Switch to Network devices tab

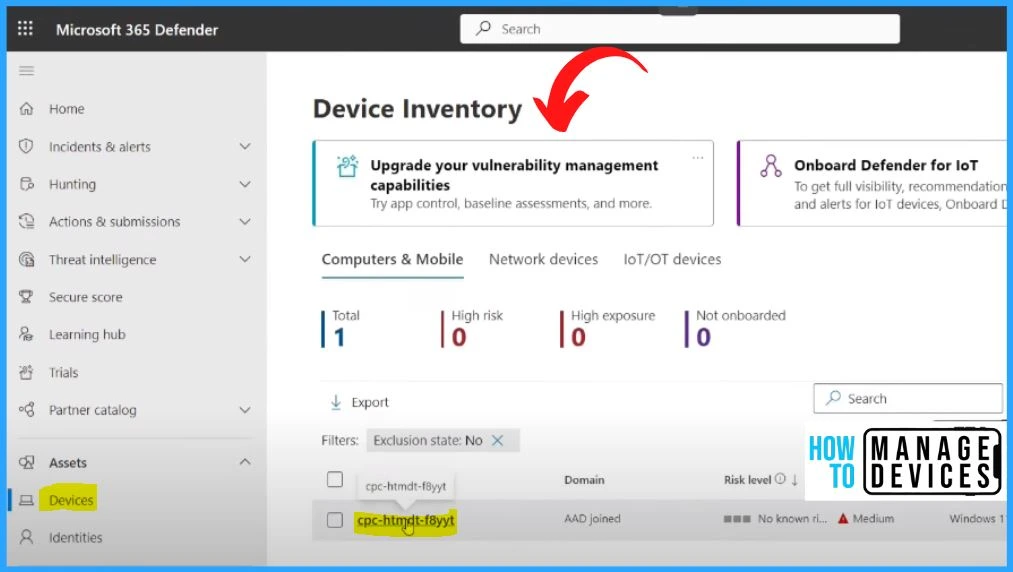click(x=543, y=259)
